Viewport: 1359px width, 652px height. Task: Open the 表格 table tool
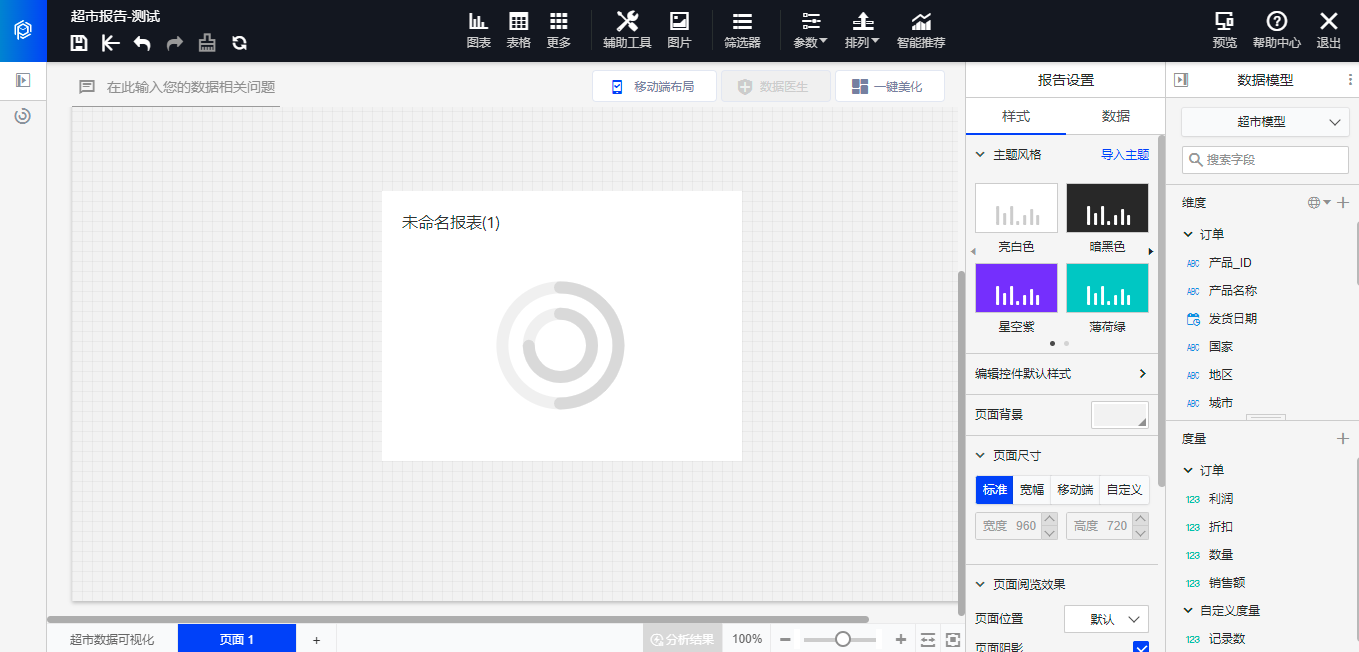[x=518, y=30]
